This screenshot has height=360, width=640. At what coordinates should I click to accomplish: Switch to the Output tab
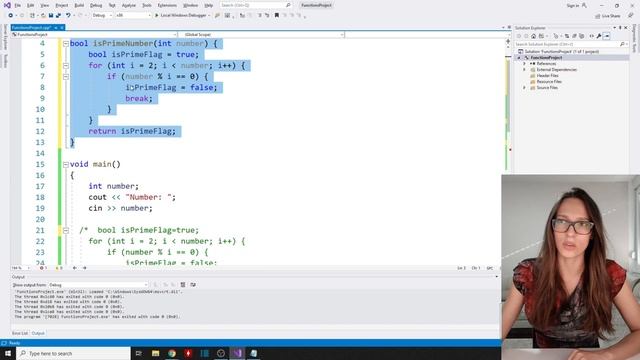tap(38, 333)
